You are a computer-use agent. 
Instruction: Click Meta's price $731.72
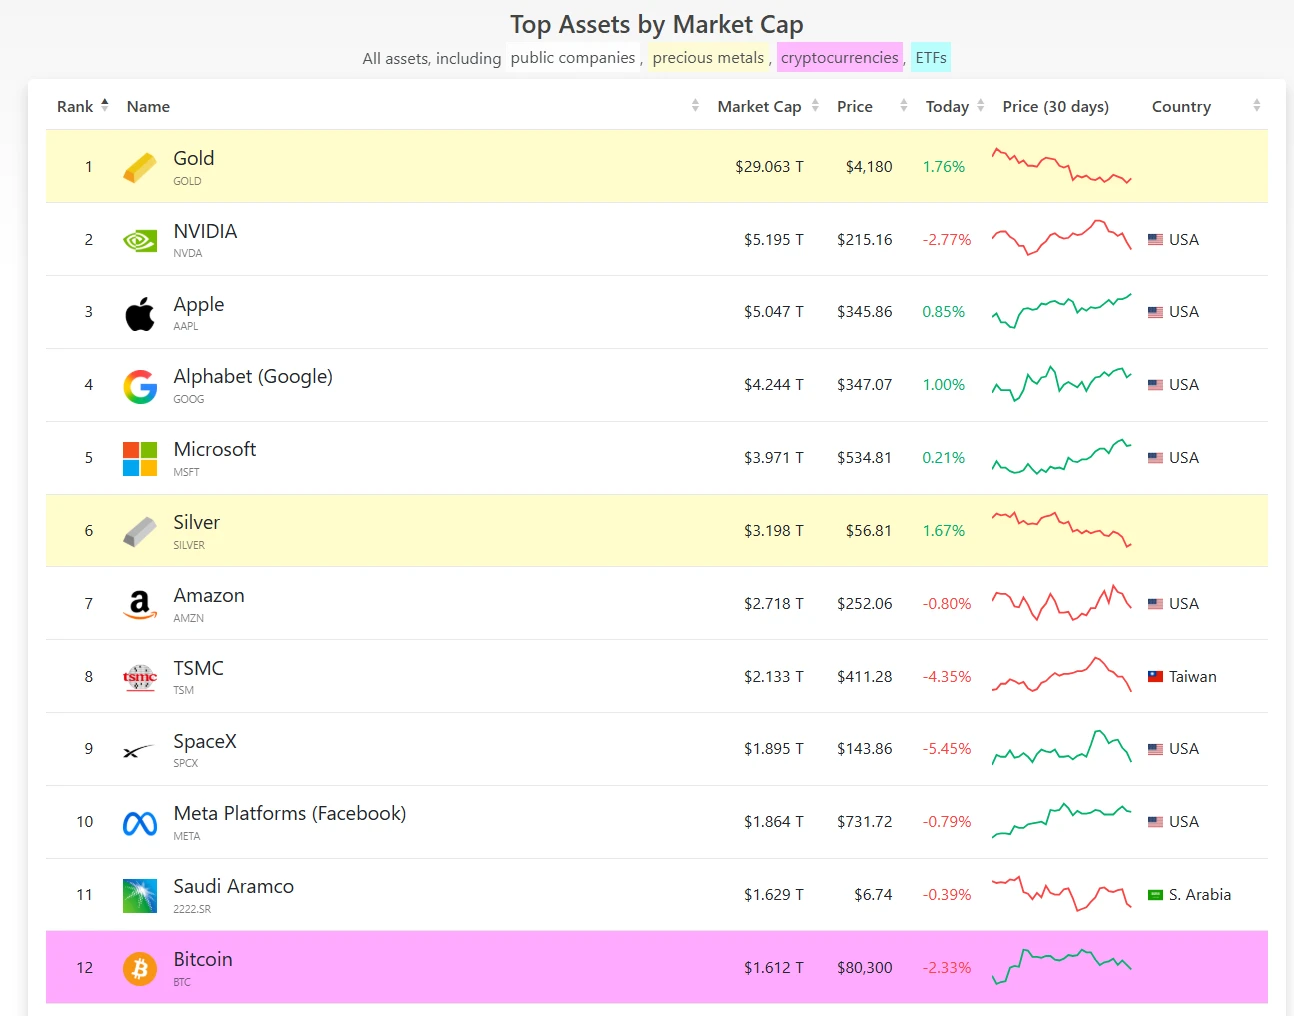click(x=865, y=821)
